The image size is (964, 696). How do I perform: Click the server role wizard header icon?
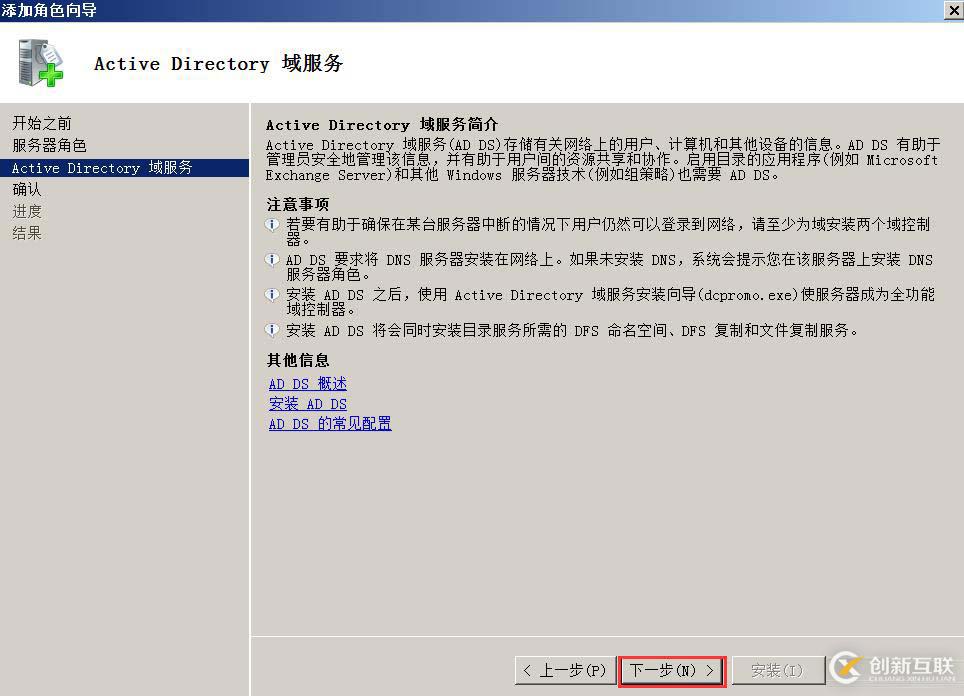tap(40, 62)
